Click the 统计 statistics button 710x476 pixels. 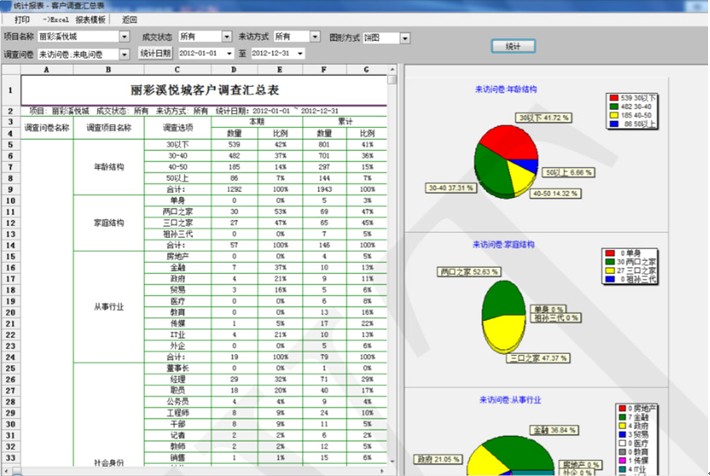tap(513, 46)
